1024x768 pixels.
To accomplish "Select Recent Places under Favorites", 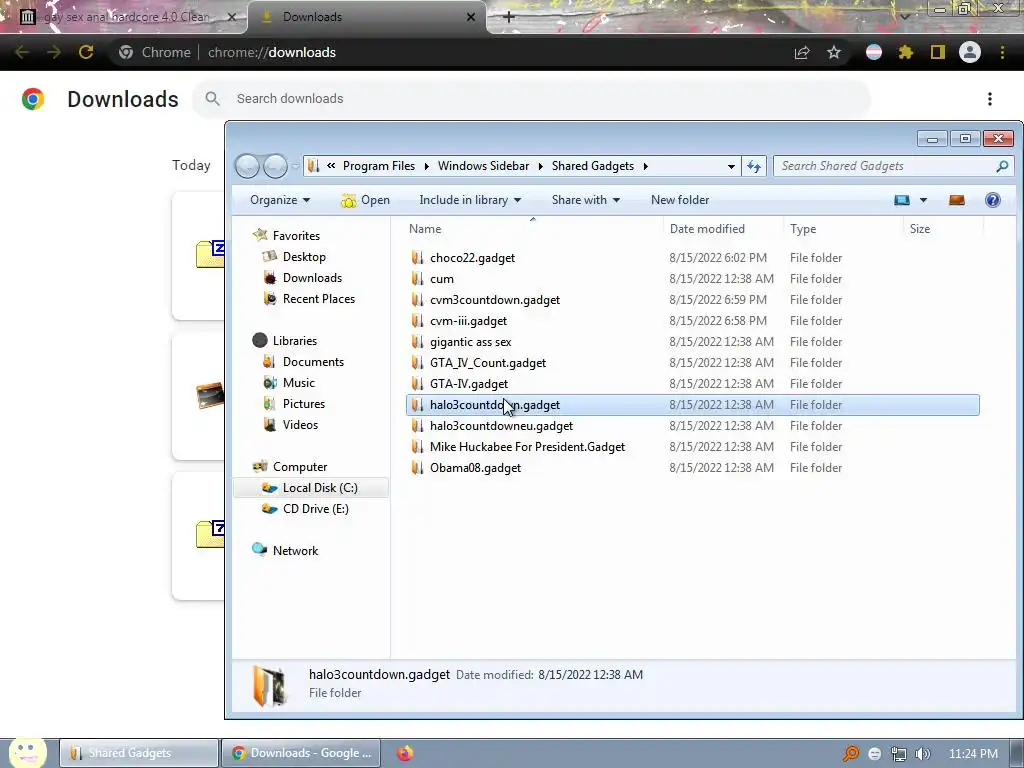I will [x=319, y=298].
